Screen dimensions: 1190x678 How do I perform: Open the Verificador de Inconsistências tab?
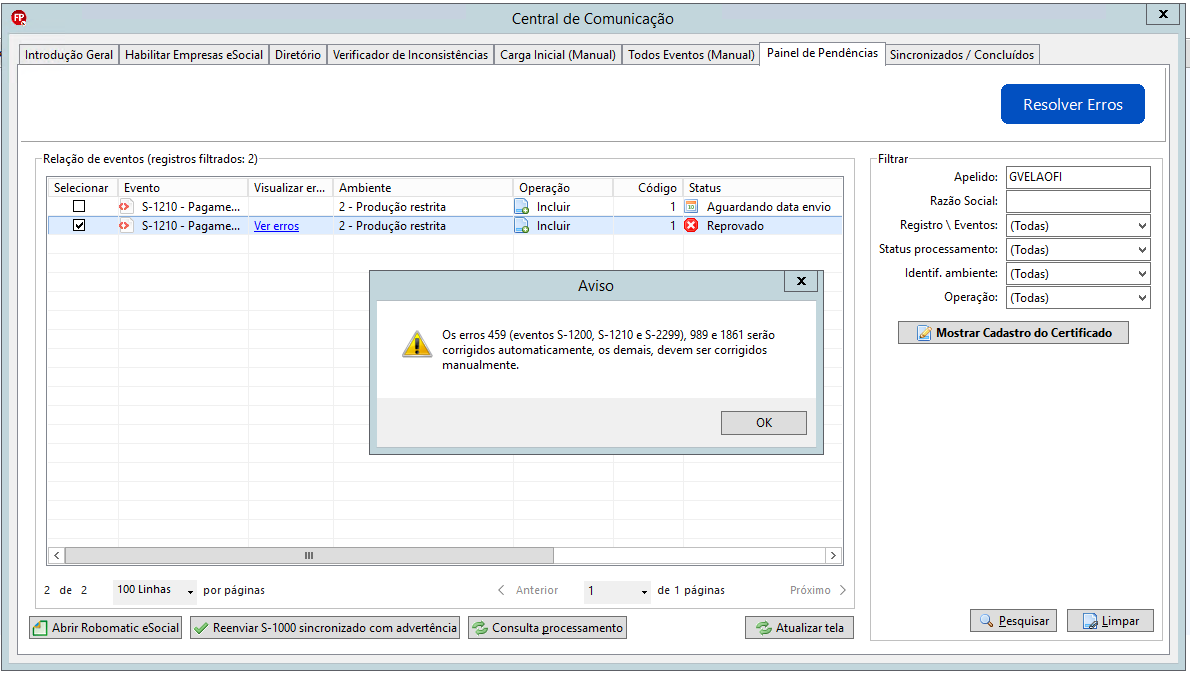[411, 55]
